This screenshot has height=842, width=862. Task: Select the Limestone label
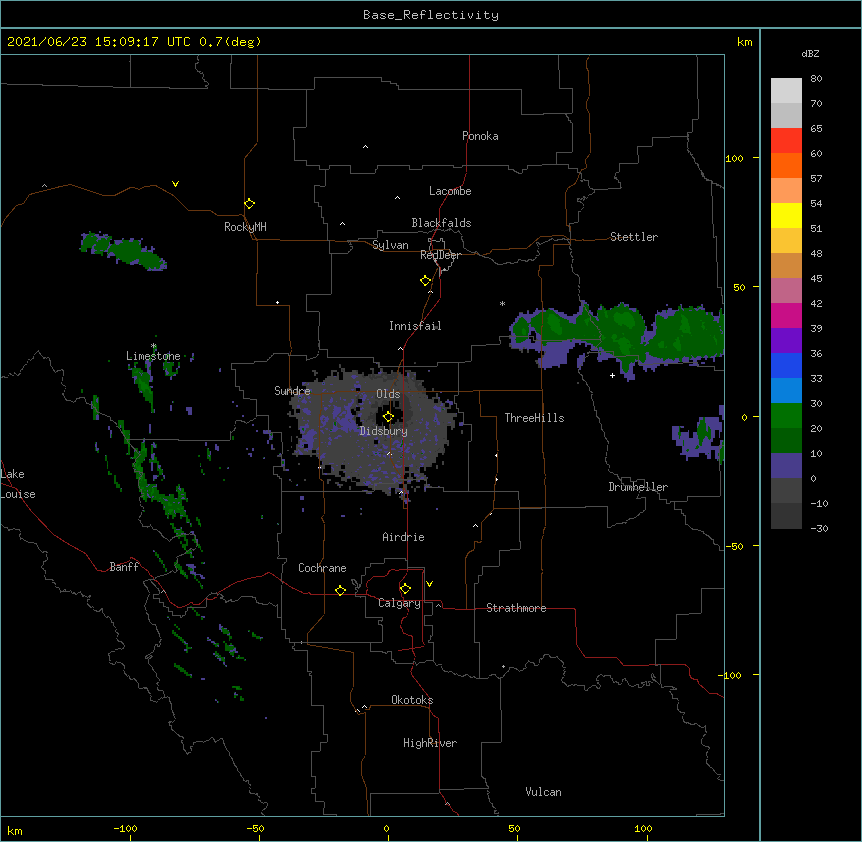tap(153, 356)
